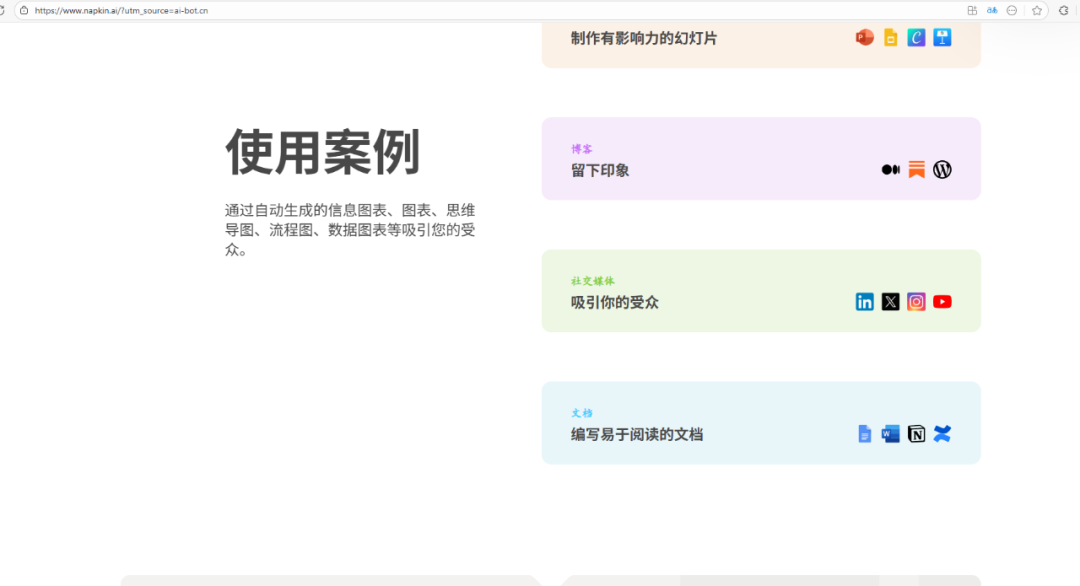Select the Canva icon

pyautogui.click(x=916, y=38)
